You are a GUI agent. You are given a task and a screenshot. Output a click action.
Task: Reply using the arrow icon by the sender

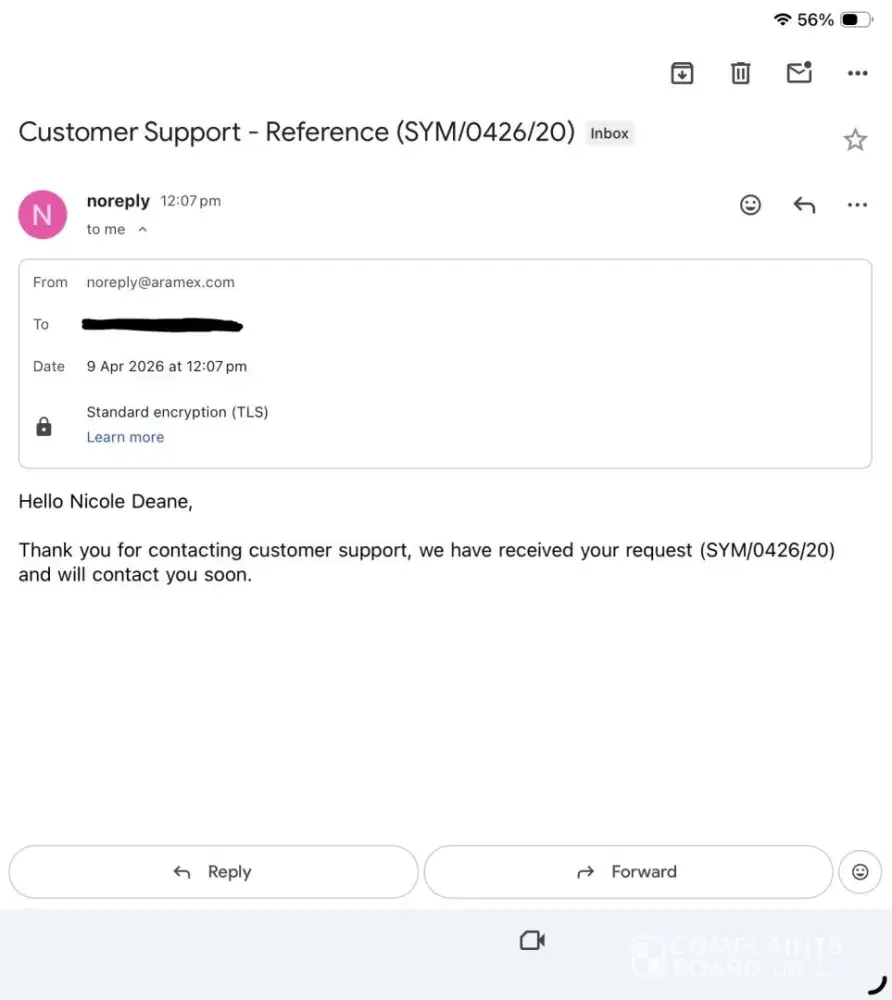click(804, 205)
